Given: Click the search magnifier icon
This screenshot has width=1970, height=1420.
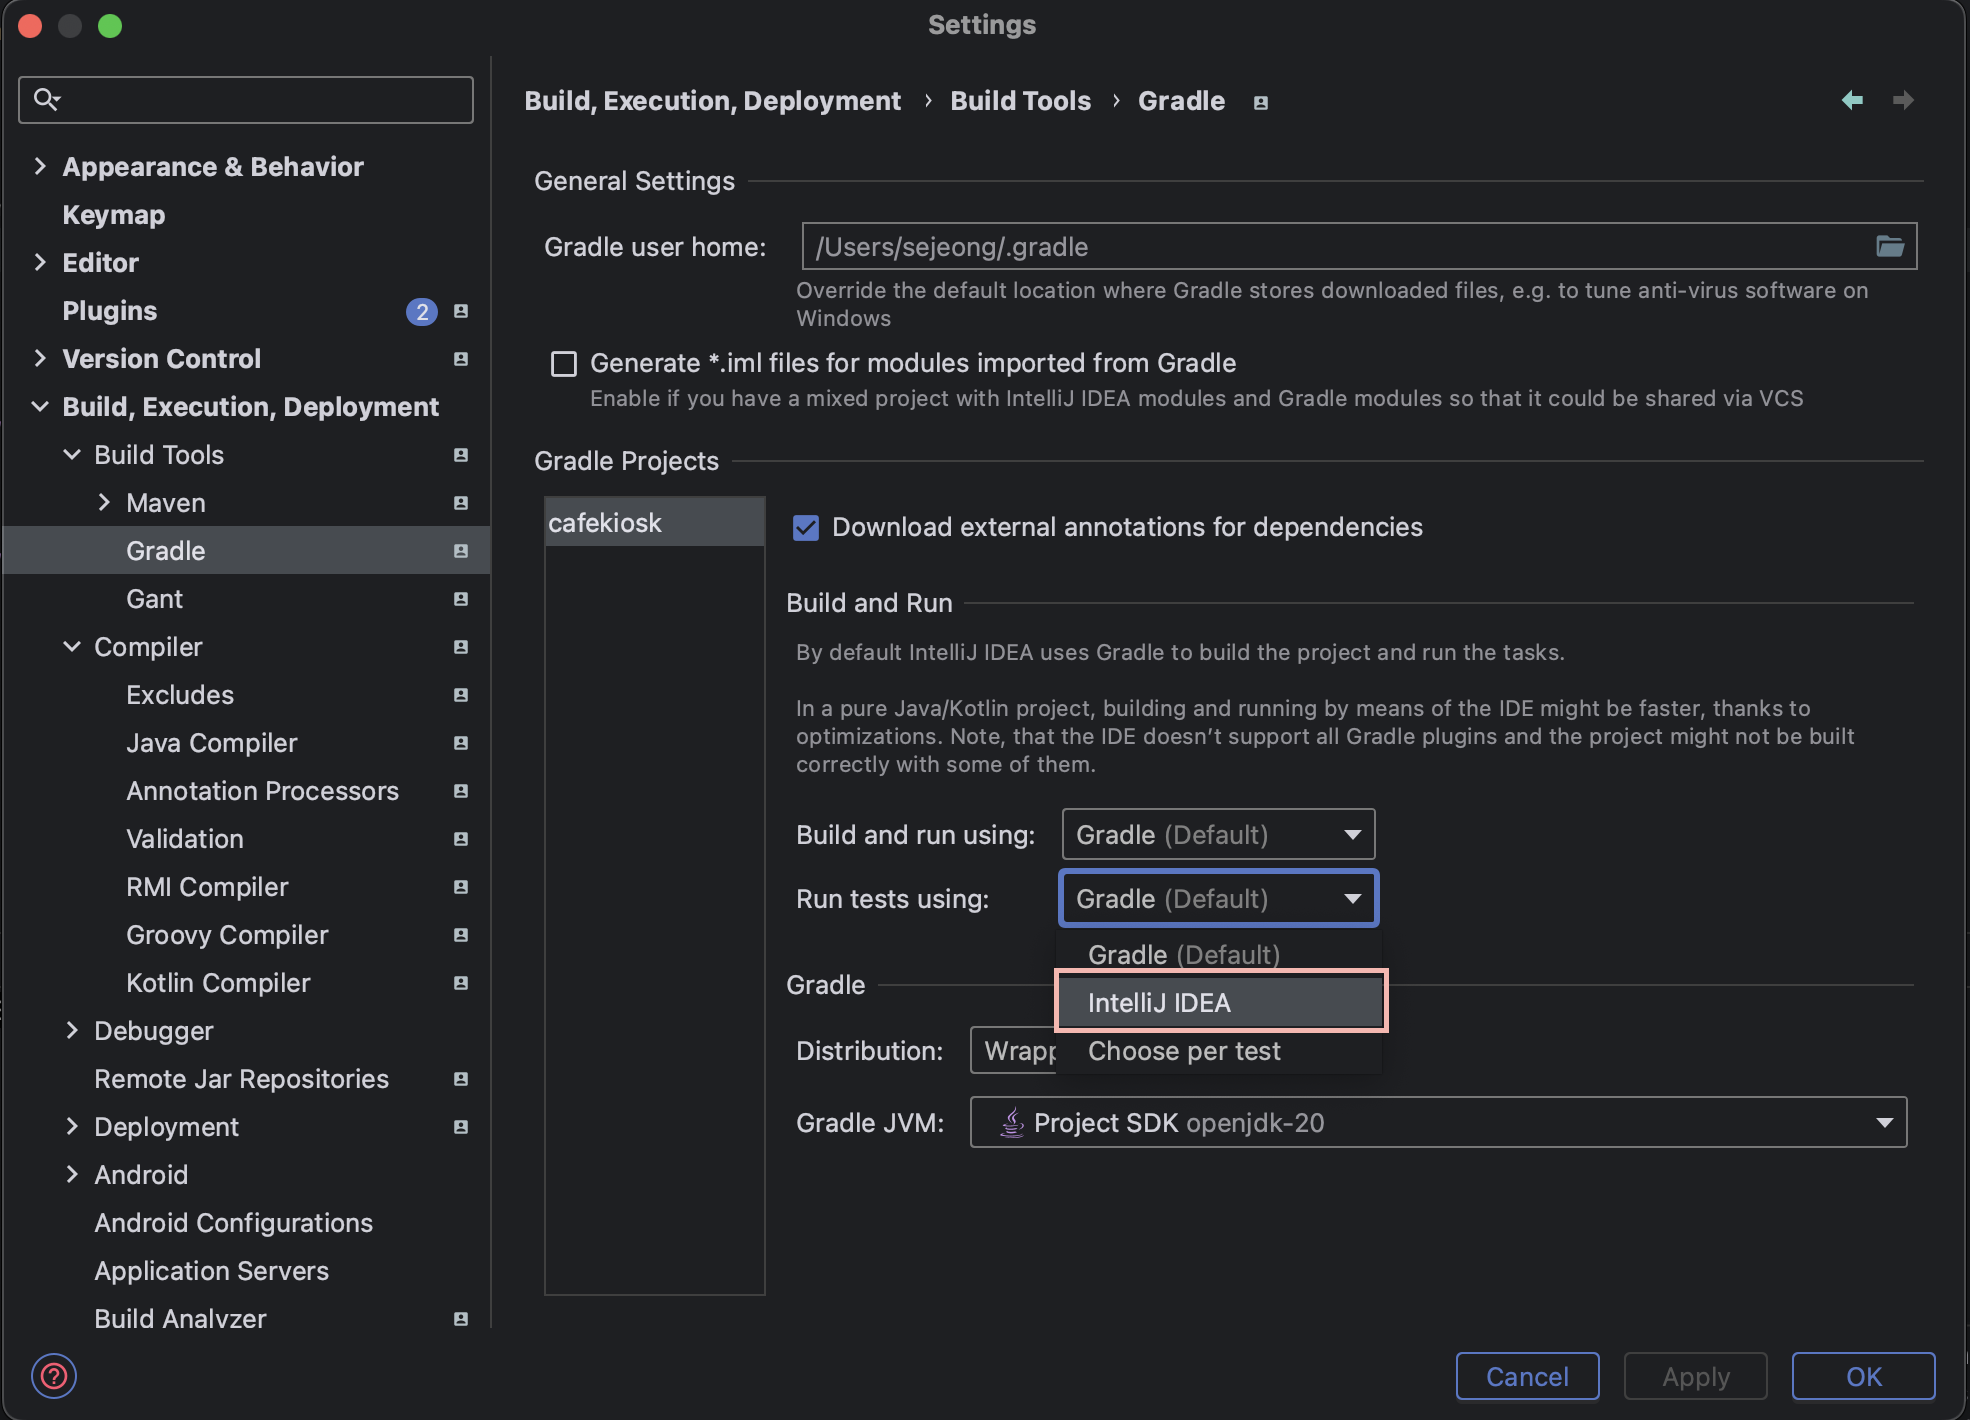Looking at the screenshot, I should tap(46, 99).
